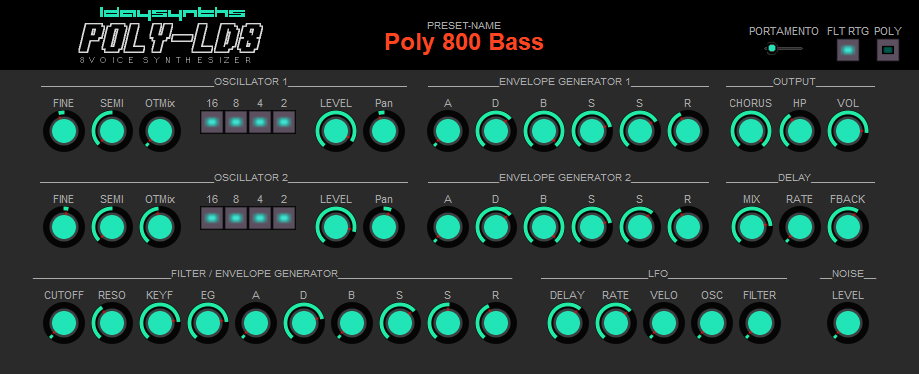Click the Poly 800 Bass preset name
919x374 pixels.
(464, 42)
